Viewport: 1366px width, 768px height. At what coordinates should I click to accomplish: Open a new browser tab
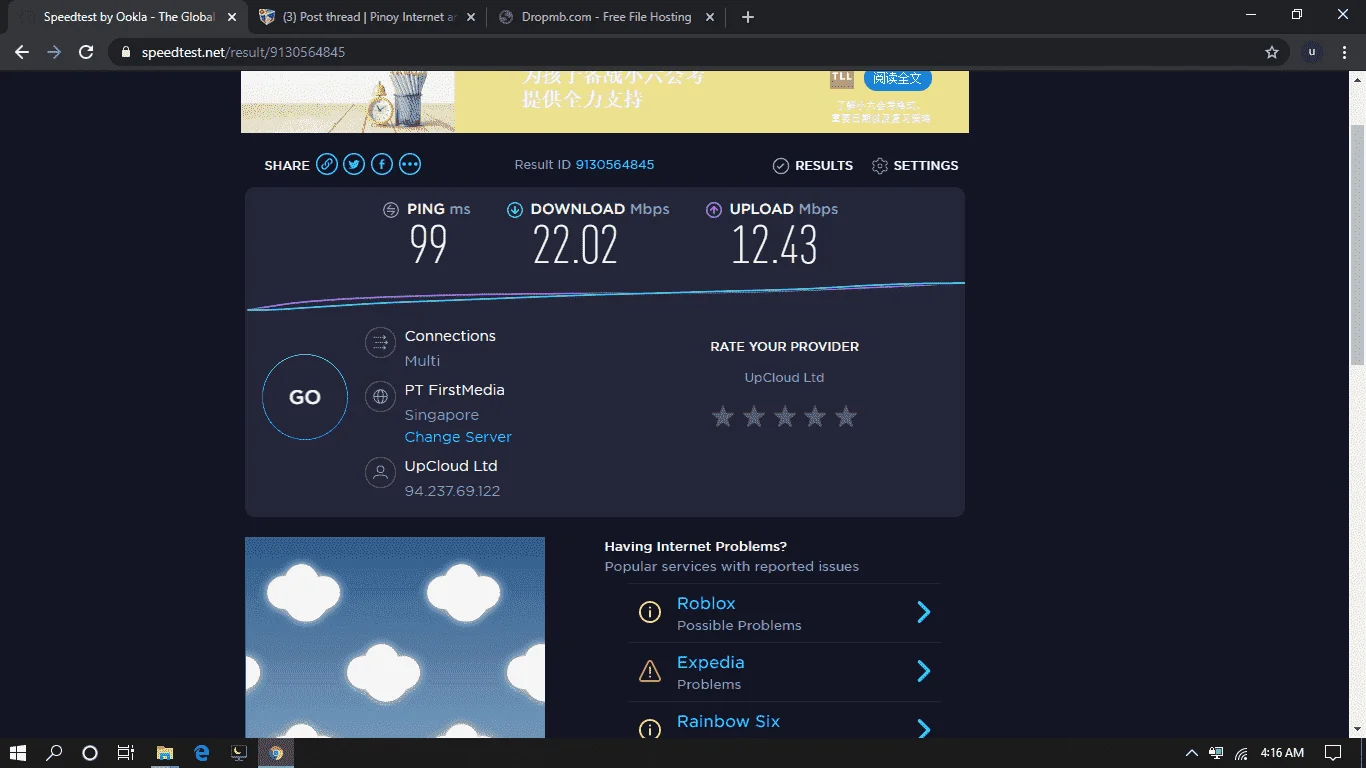pos(748,17)
